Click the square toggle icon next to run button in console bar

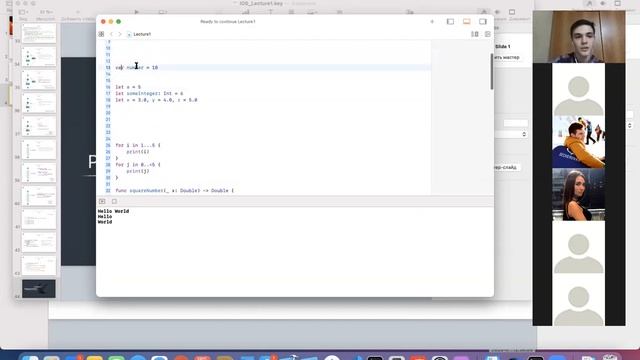click(x=114, y=201)
